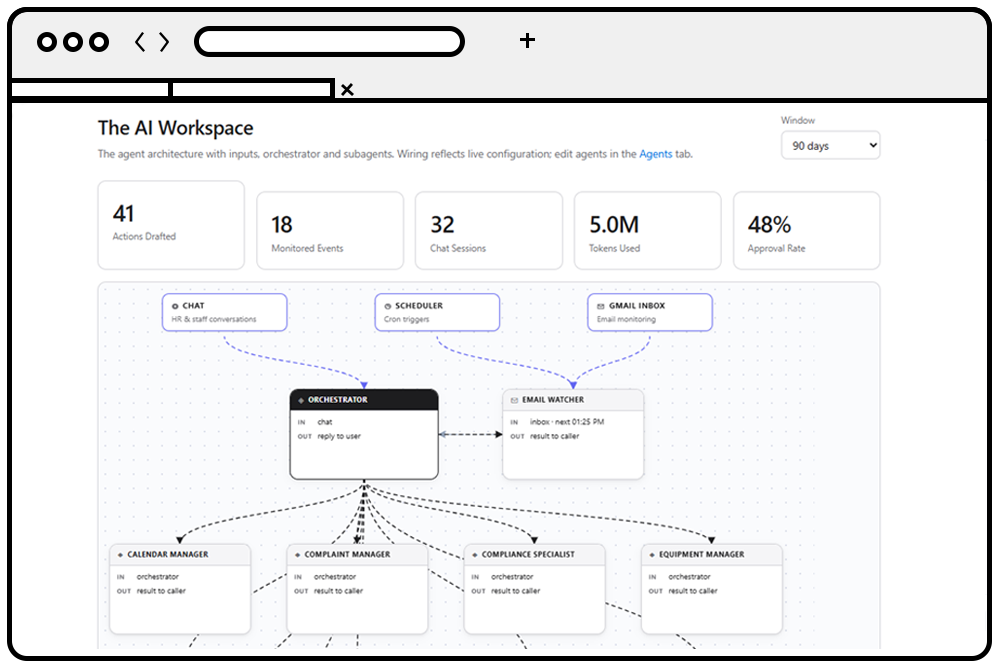Click the browser back arrow
This screenshot has height=666, width=1000.
pos(140,42)
